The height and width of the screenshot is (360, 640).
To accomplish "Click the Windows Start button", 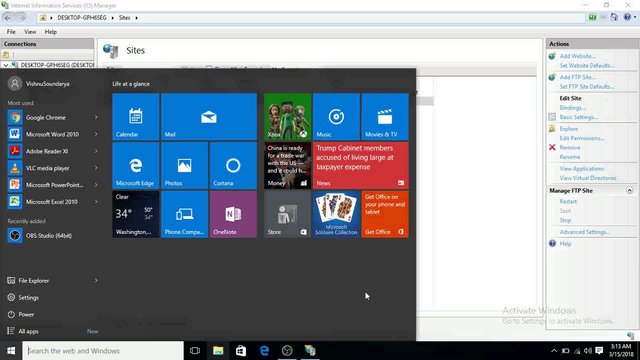I will point(11,351).
